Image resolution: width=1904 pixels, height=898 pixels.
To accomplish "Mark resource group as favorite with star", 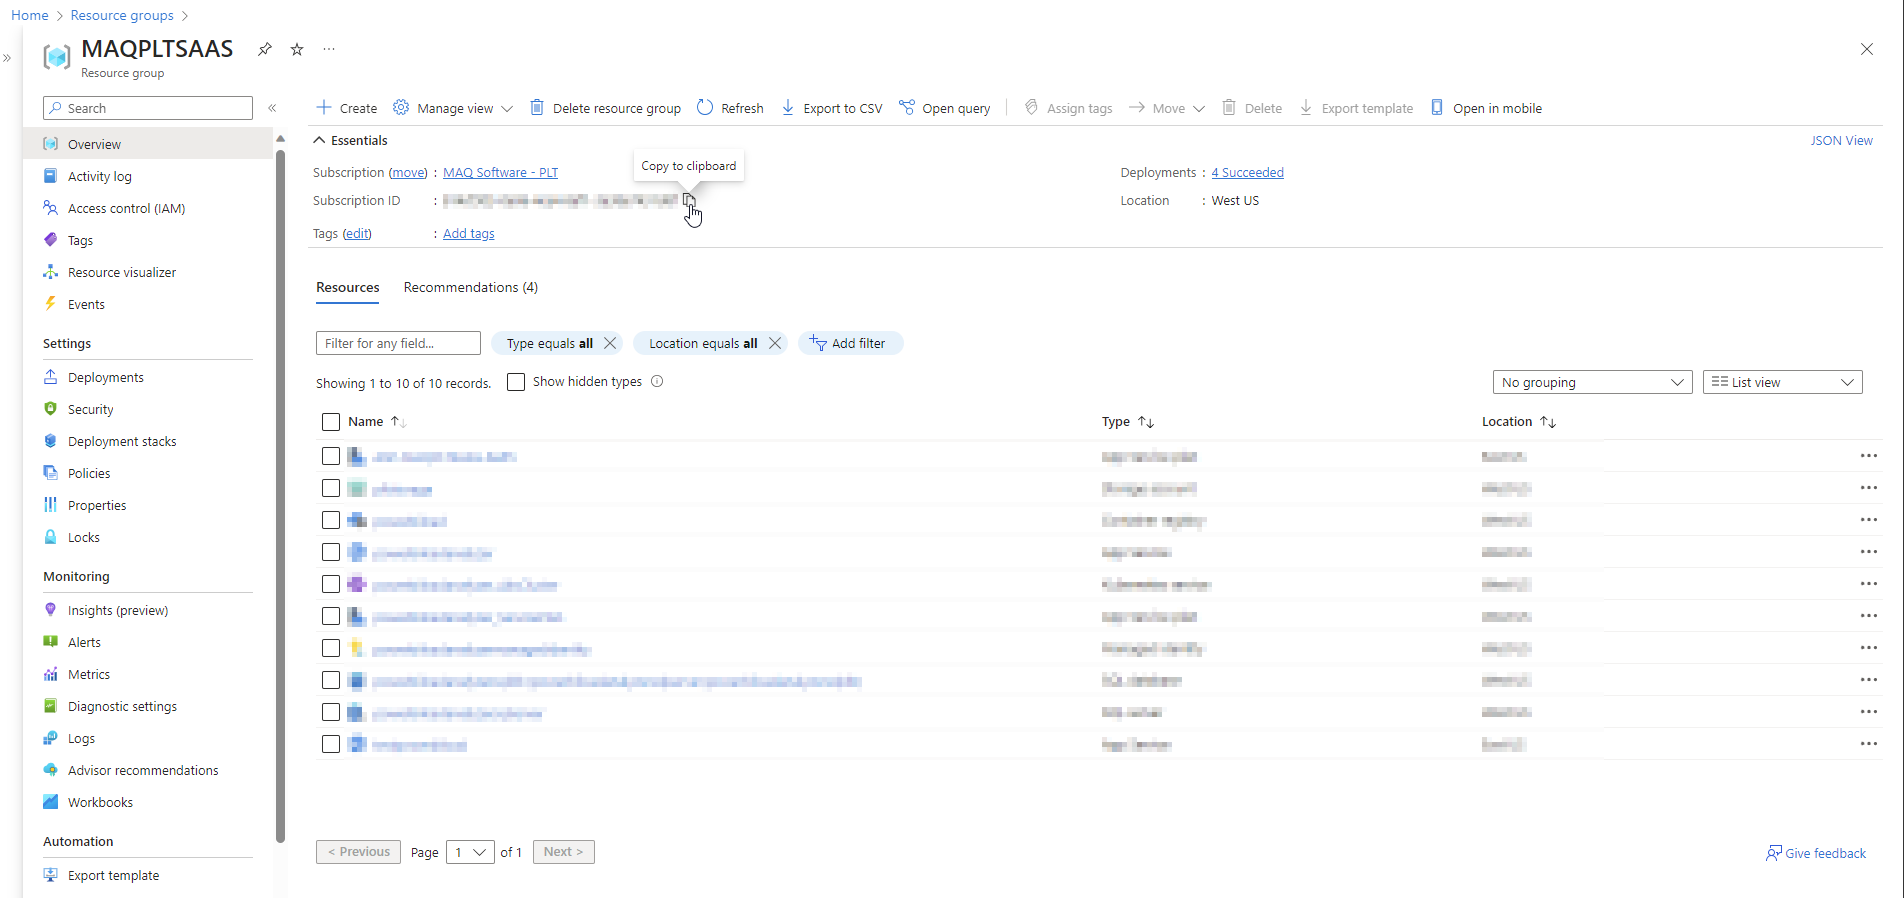I will click(297, 49).
